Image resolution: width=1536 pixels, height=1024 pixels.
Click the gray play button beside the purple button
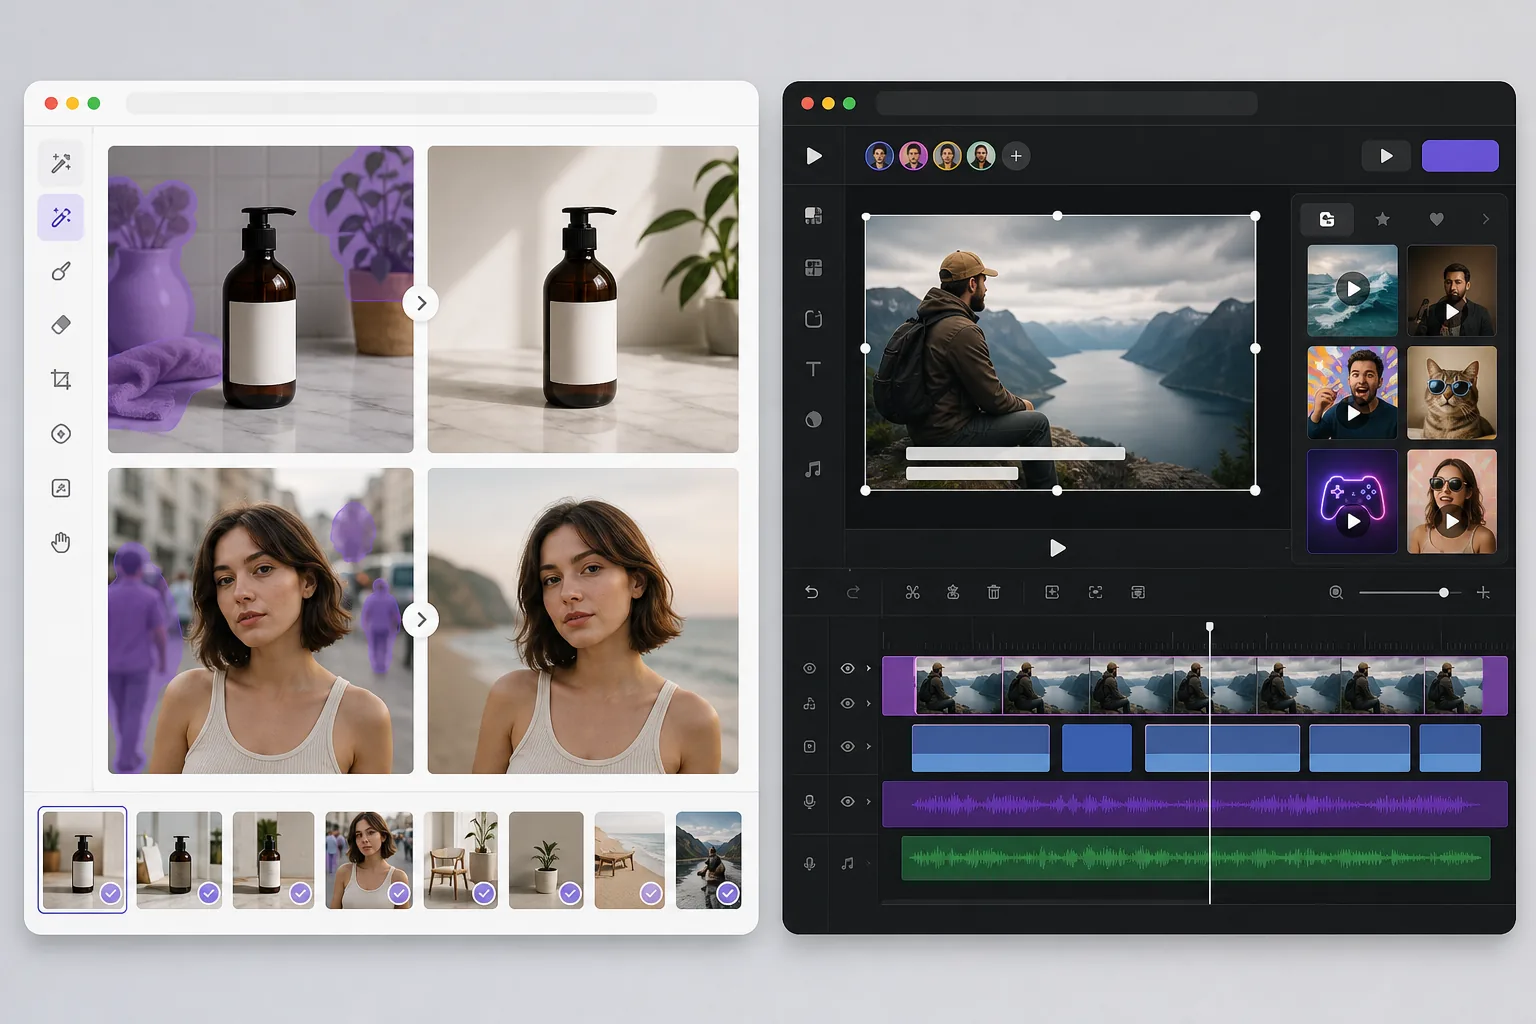click(1386, 156)
